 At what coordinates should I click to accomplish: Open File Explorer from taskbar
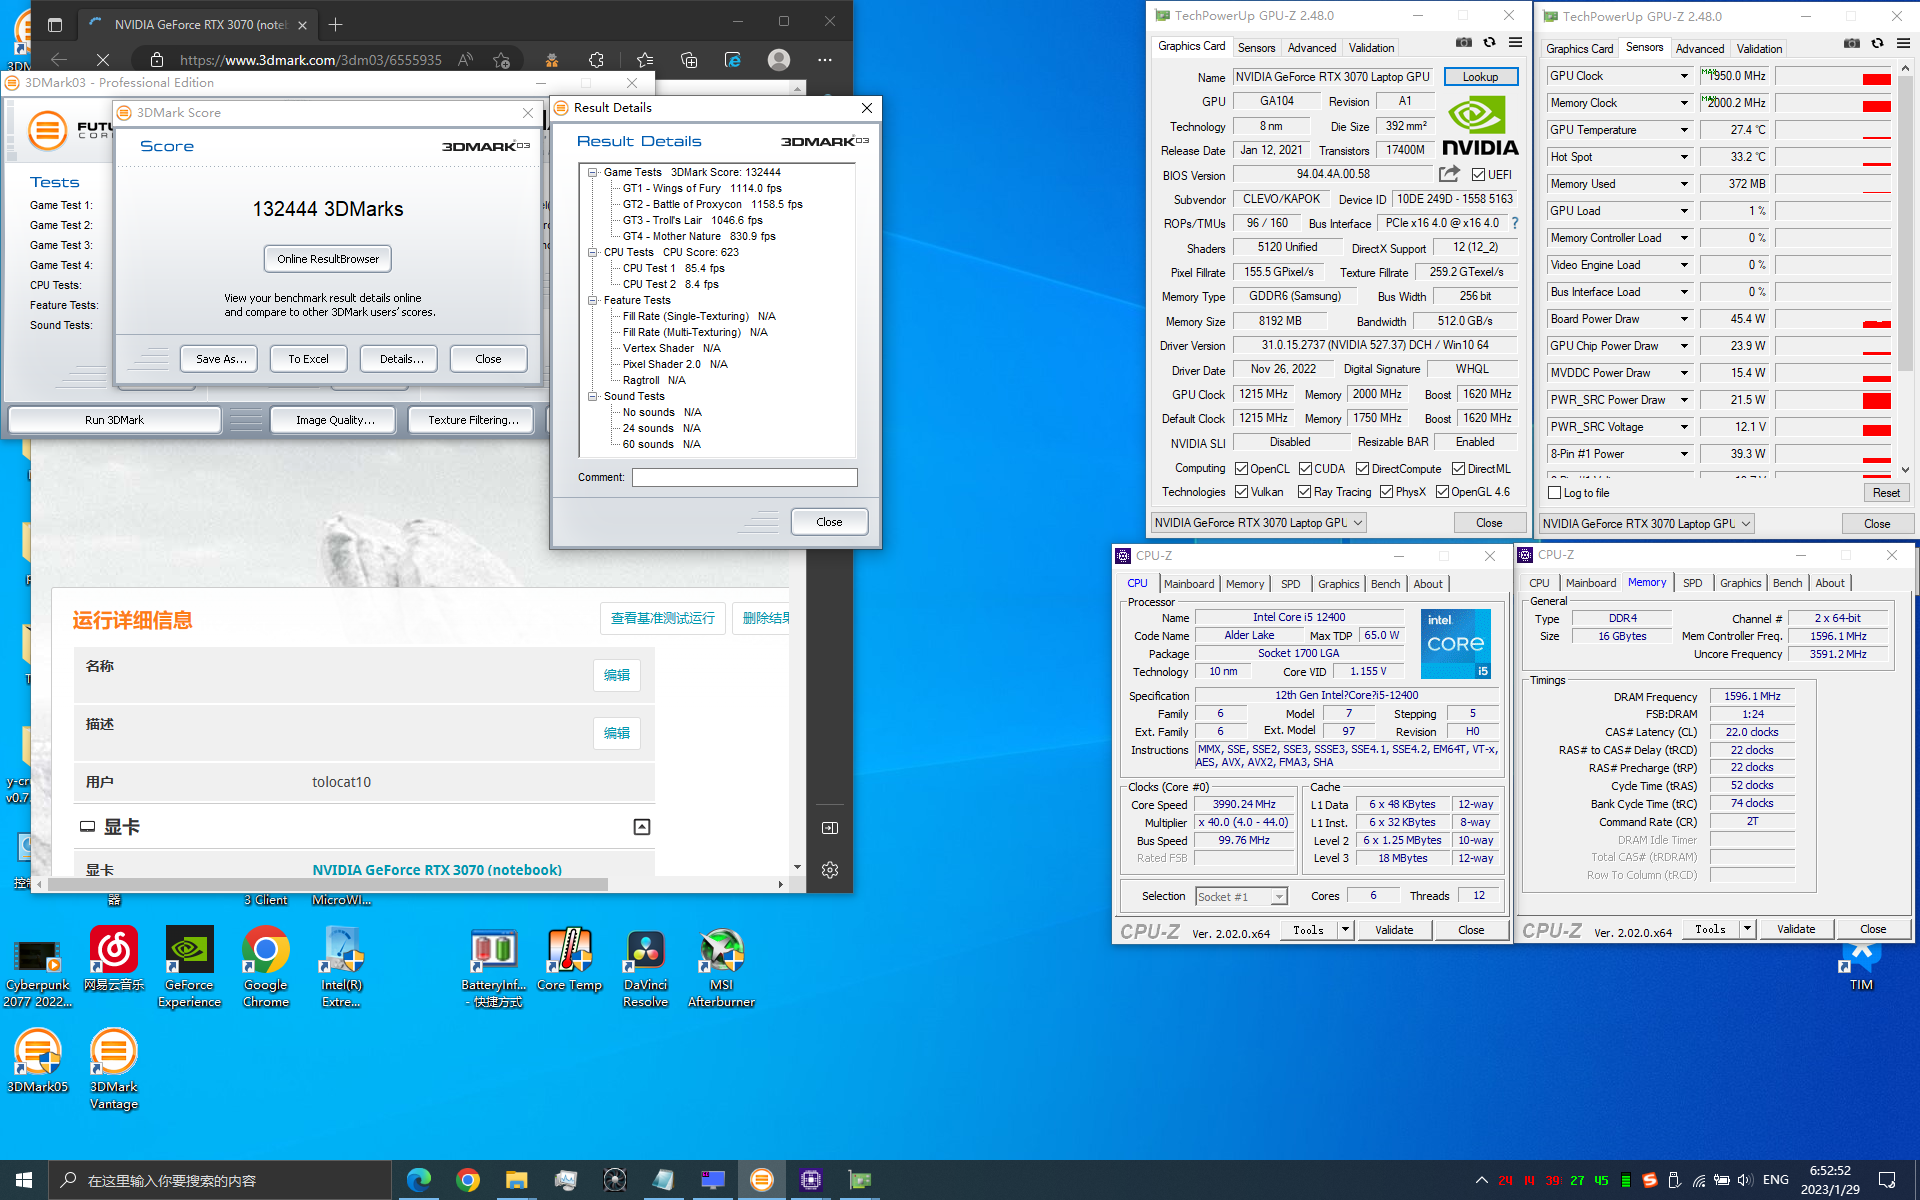(516, 1180)
